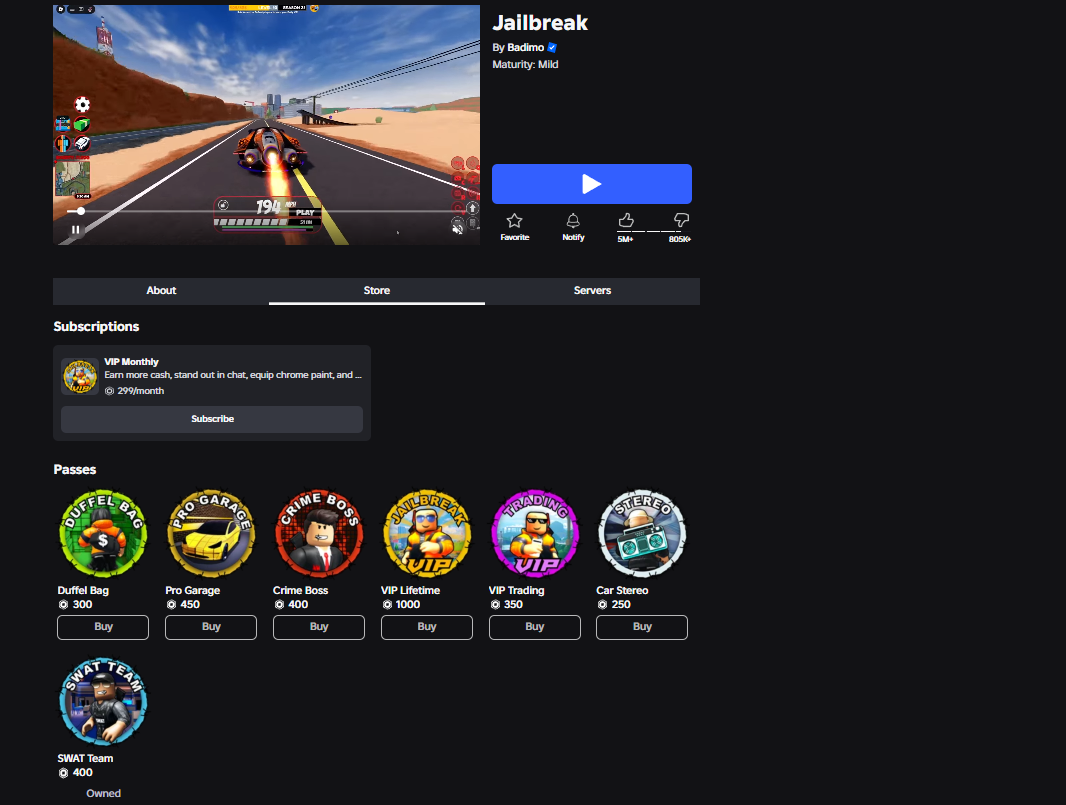1066x805 pixels.
Task: Open the Car Stereo pass name link
Action: tap(622, 590)
